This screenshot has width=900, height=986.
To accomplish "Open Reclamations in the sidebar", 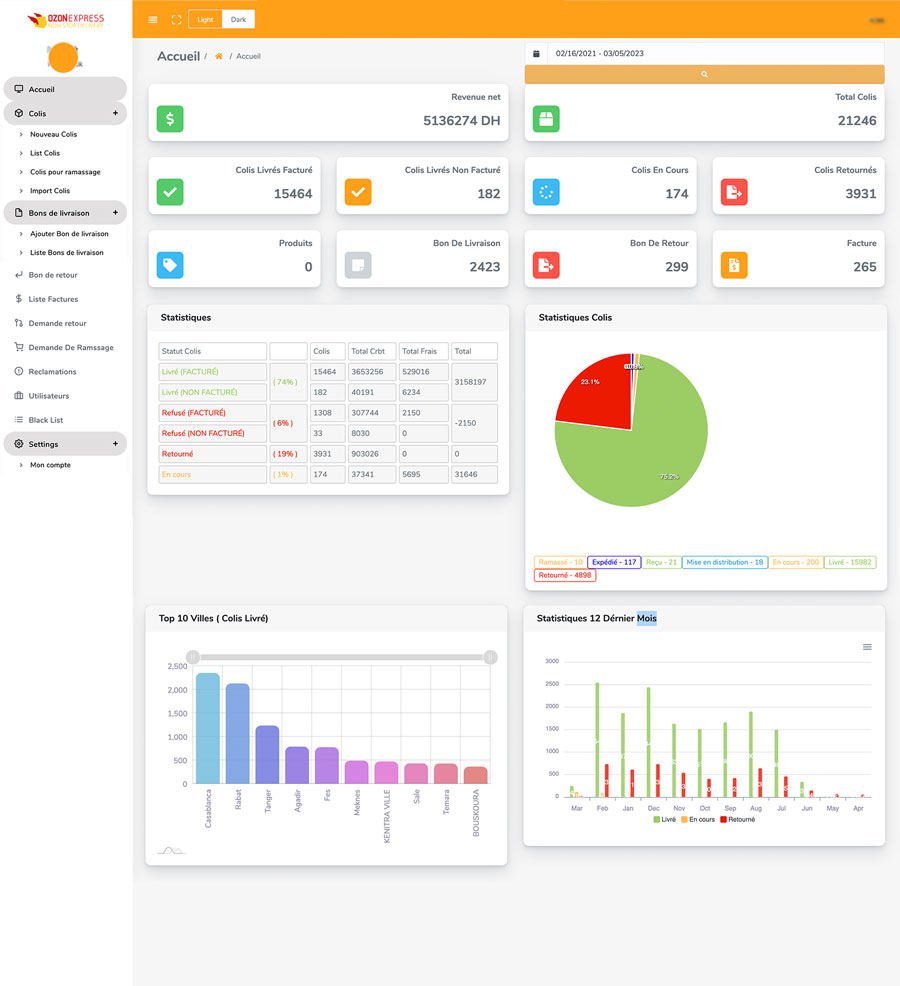I will point(52,371).
